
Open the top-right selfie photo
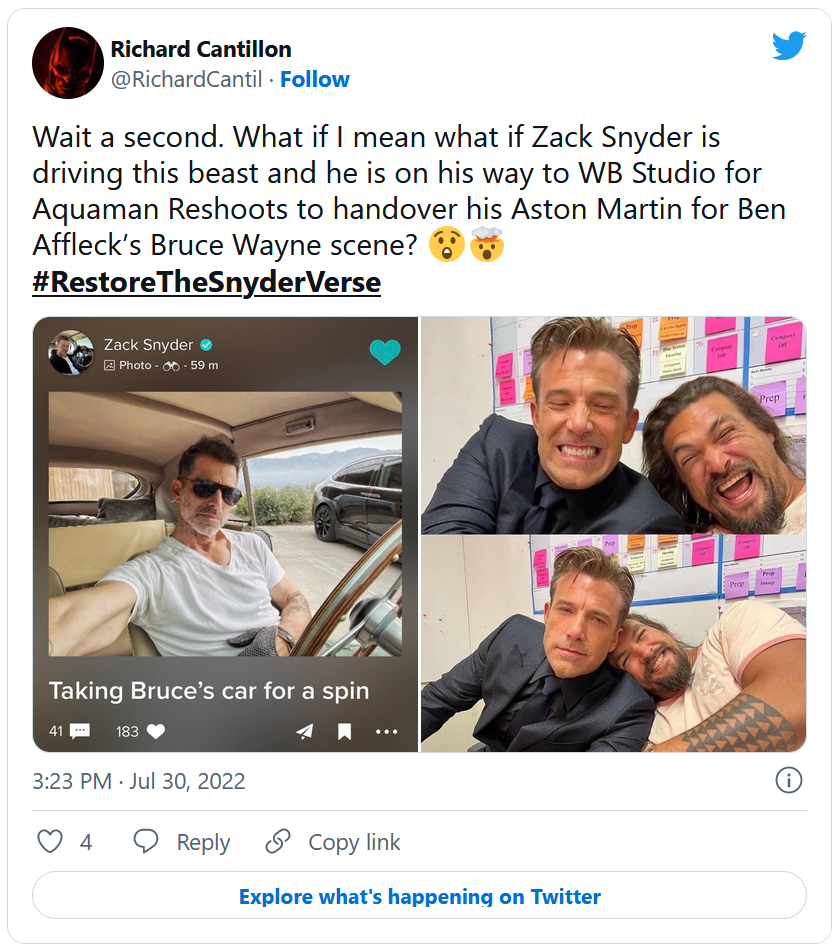(x=612, y=425)
